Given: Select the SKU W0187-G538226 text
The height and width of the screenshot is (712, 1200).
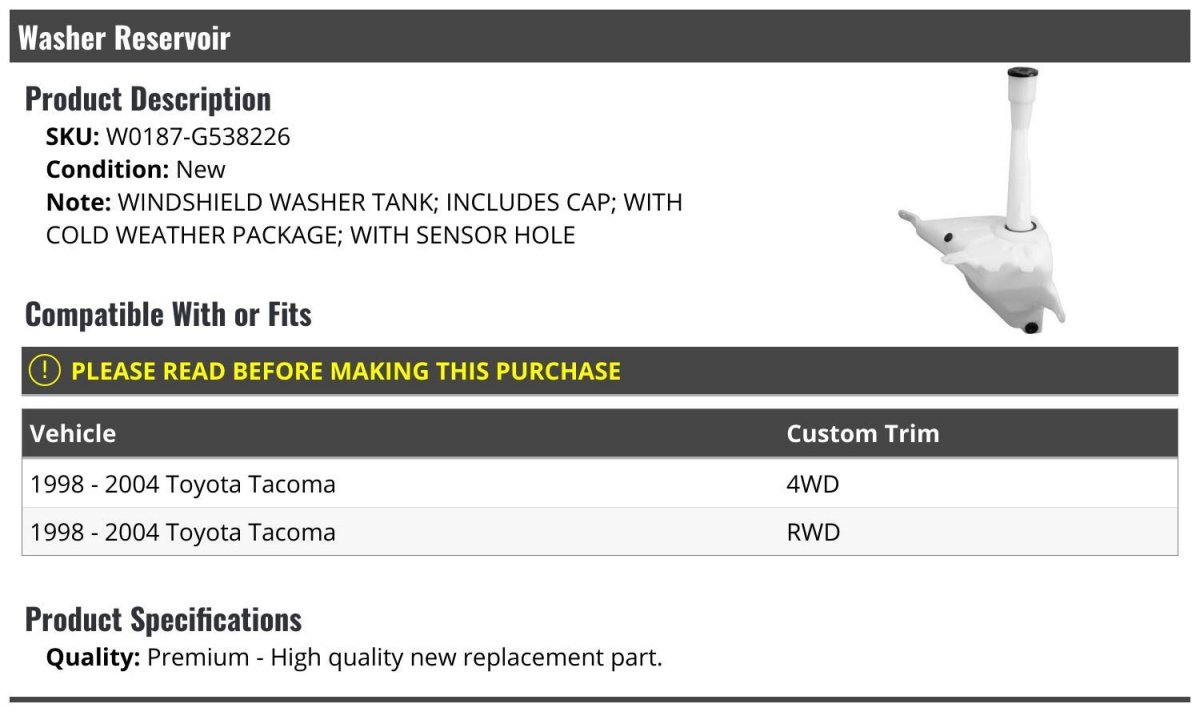Looking at the screenshot, I should [x=168, y=136].
